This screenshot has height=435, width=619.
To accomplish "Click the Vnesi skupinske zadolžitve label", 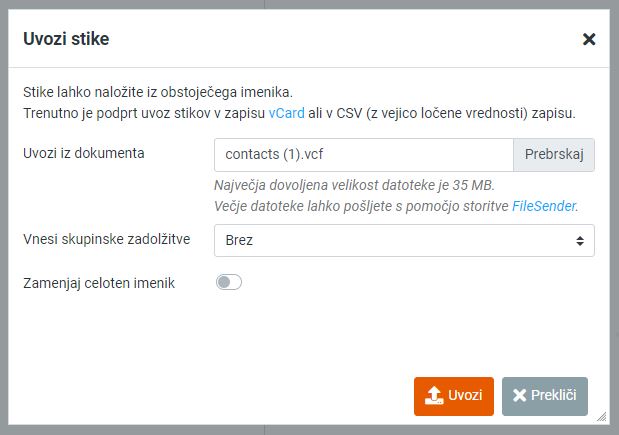I will point(107,239).
